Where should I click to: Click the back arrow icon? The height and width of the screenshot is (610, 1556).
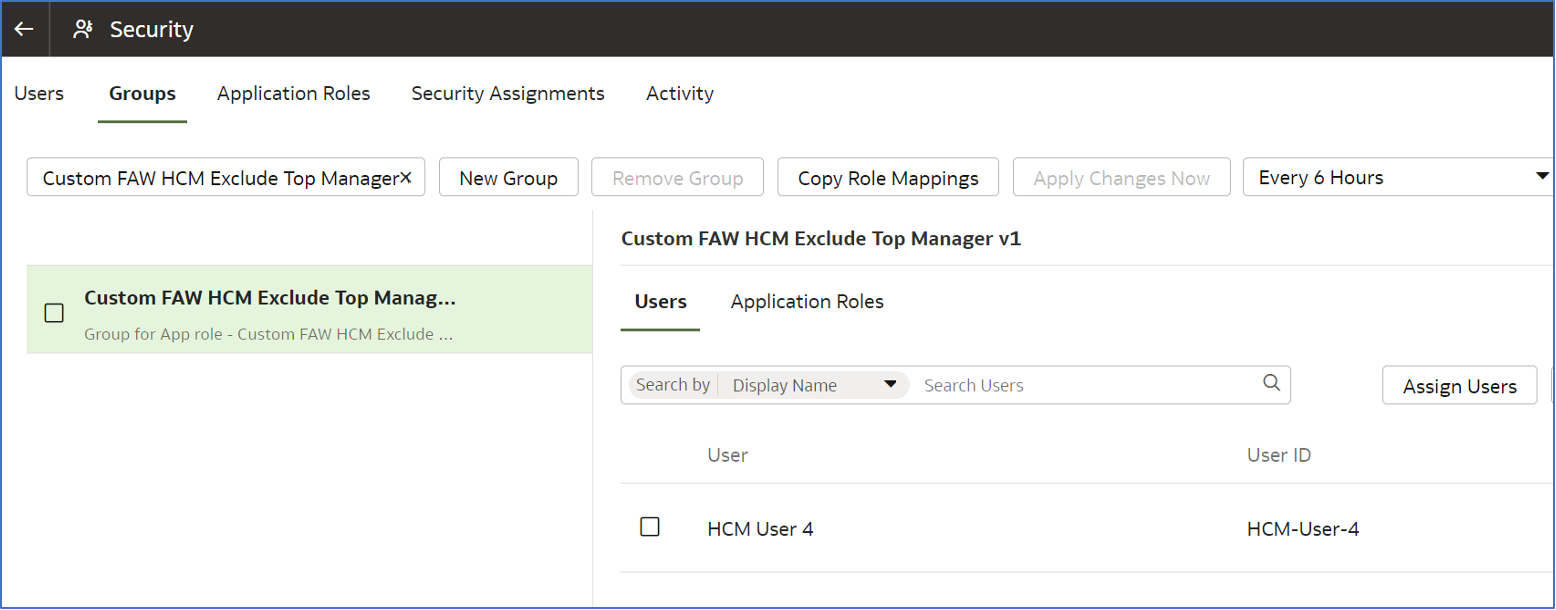click(x=24, y=29)
